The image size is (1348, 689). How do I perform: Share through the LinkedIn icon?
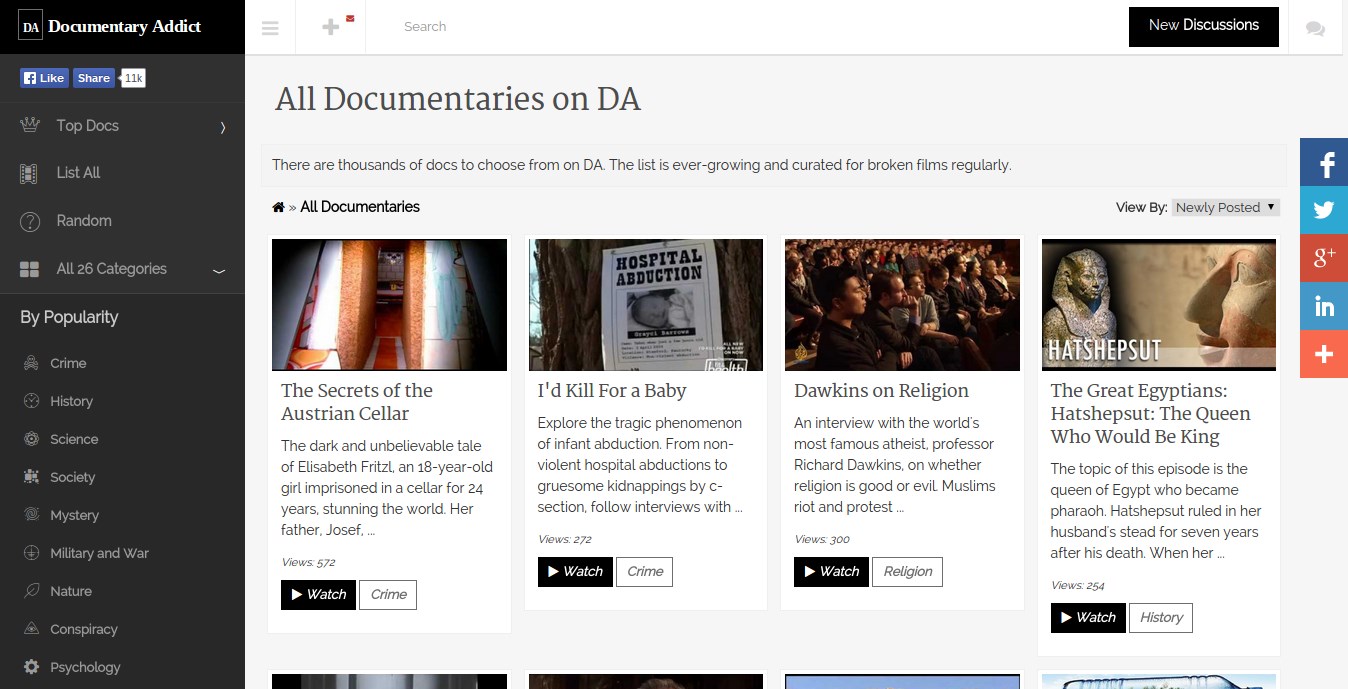point(1324,306)
